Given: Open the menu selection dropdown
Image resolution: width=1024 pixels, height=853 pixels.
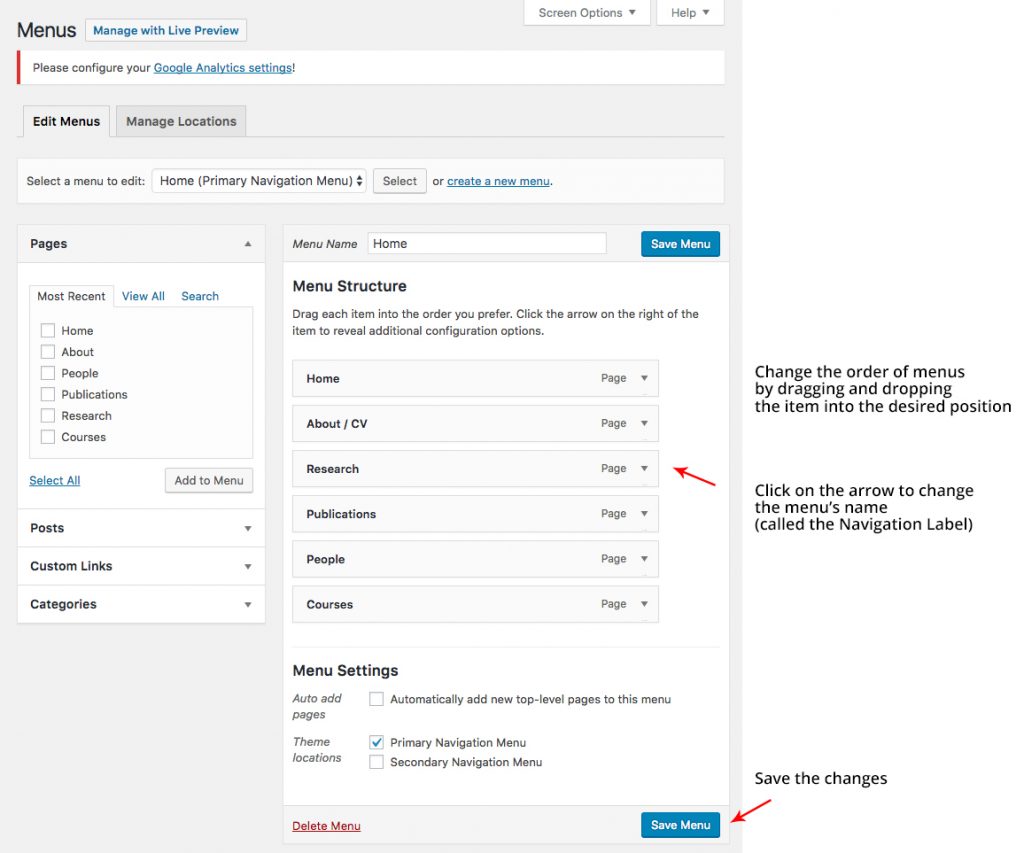Looking at the screenshot, I should 259,181.
